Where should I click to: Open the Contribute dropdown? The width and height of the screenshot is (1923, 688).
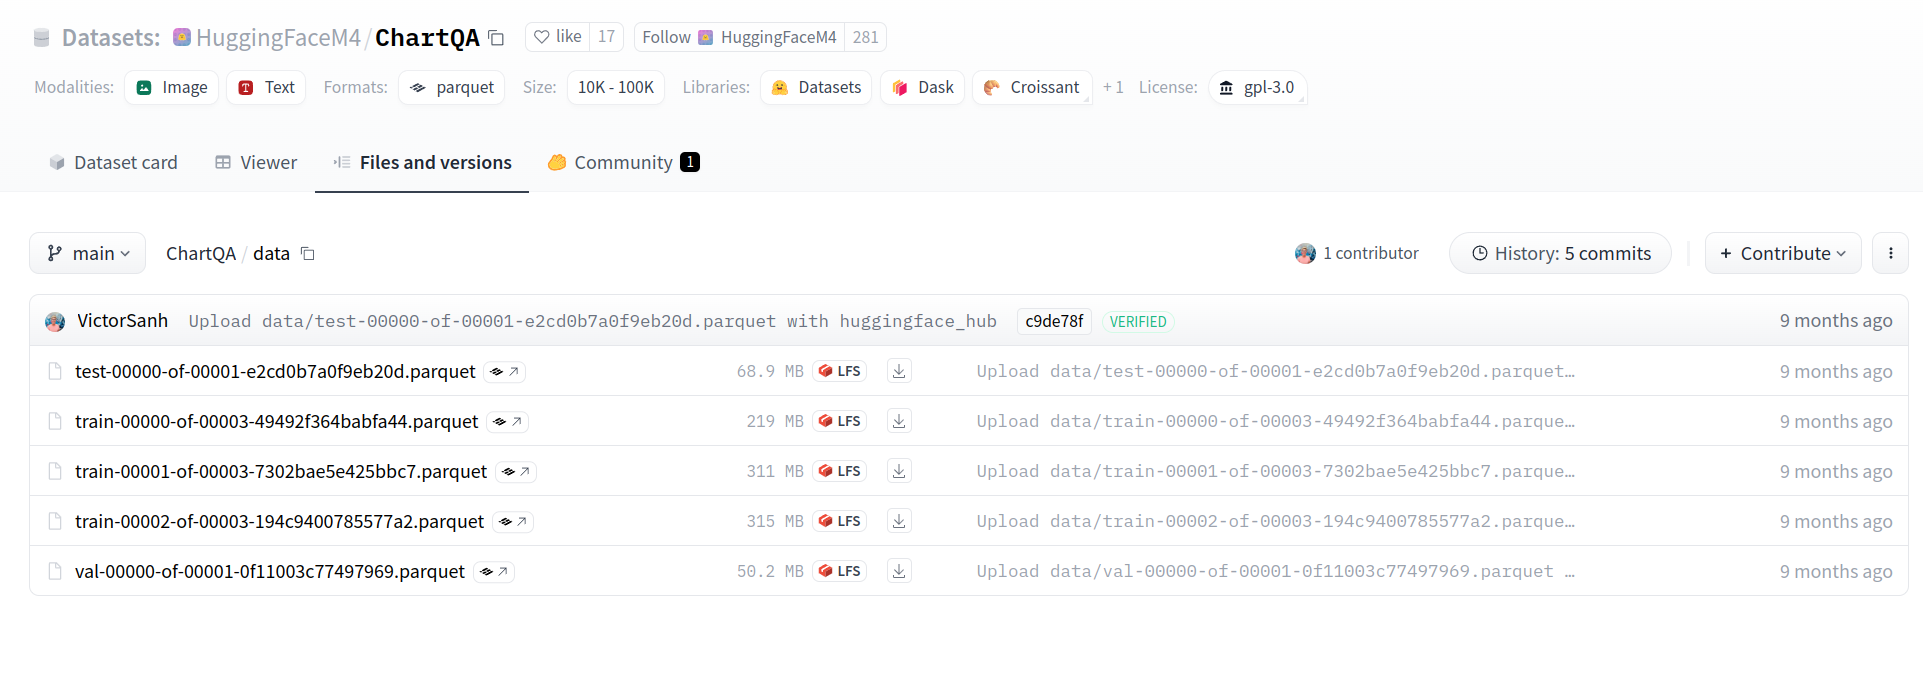(x=1783, y=253)
